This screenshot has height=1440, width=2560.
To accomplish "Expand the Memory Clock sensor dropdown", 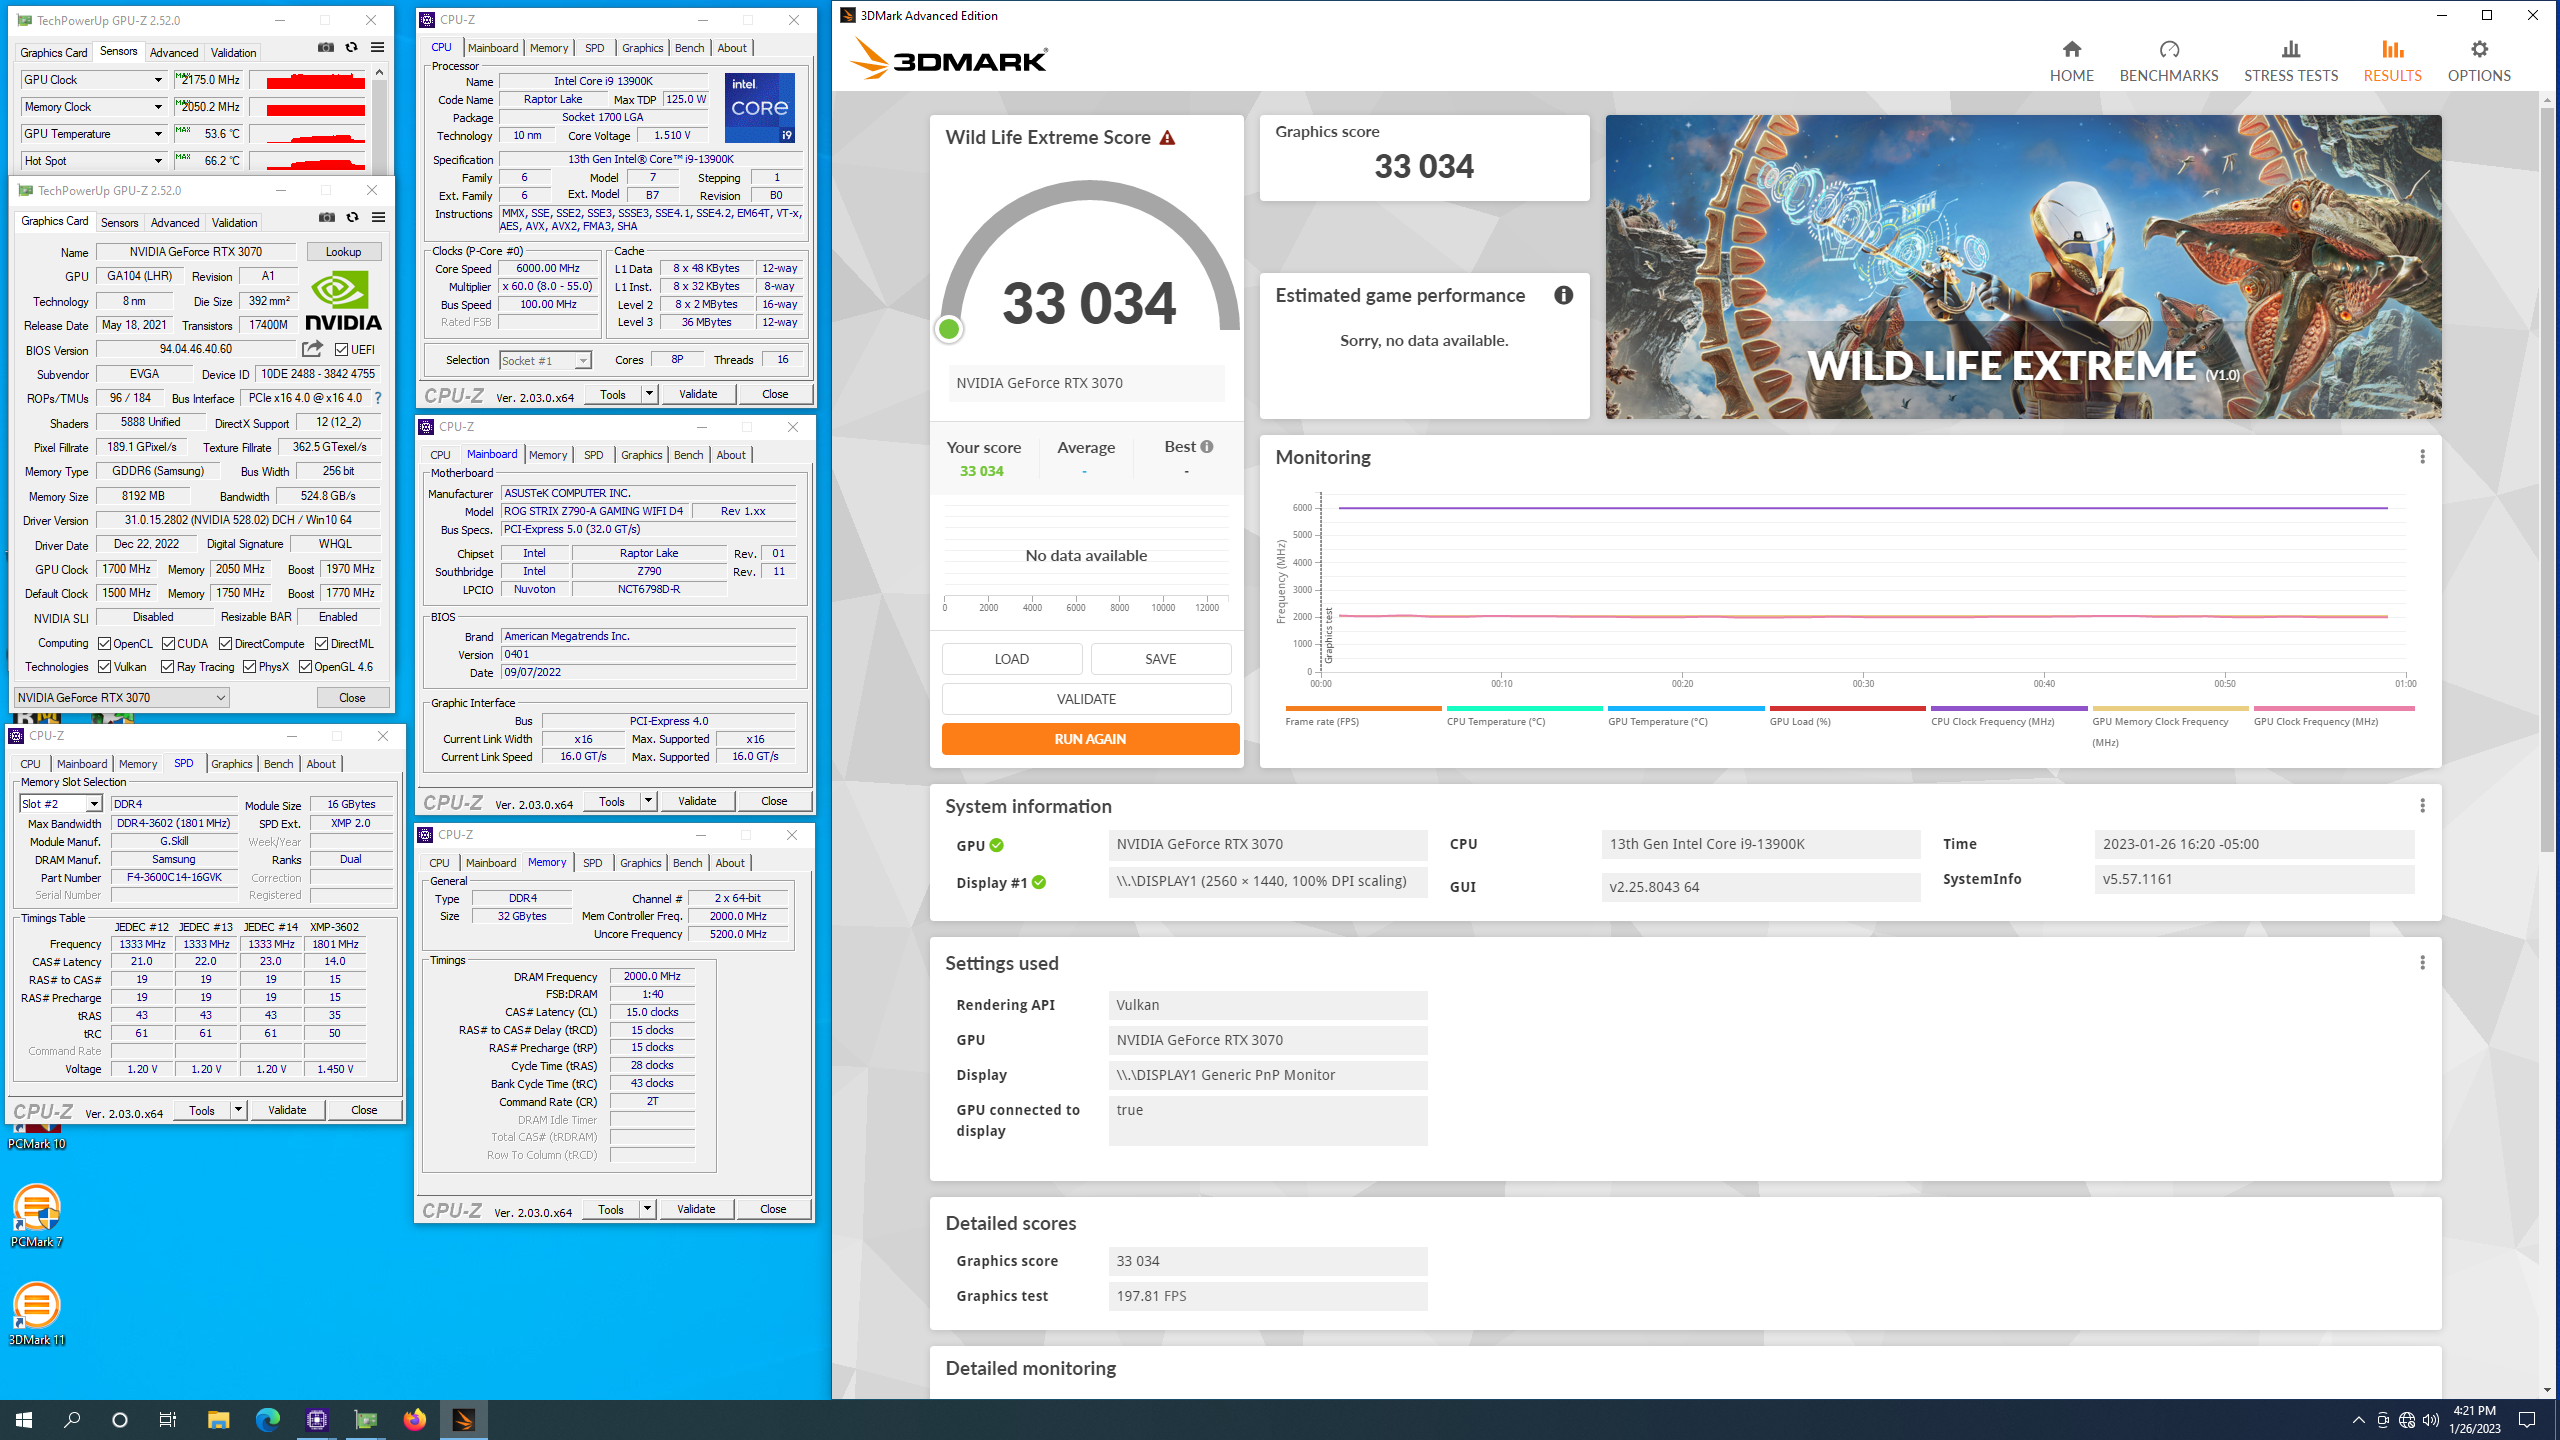I will 158,107.
